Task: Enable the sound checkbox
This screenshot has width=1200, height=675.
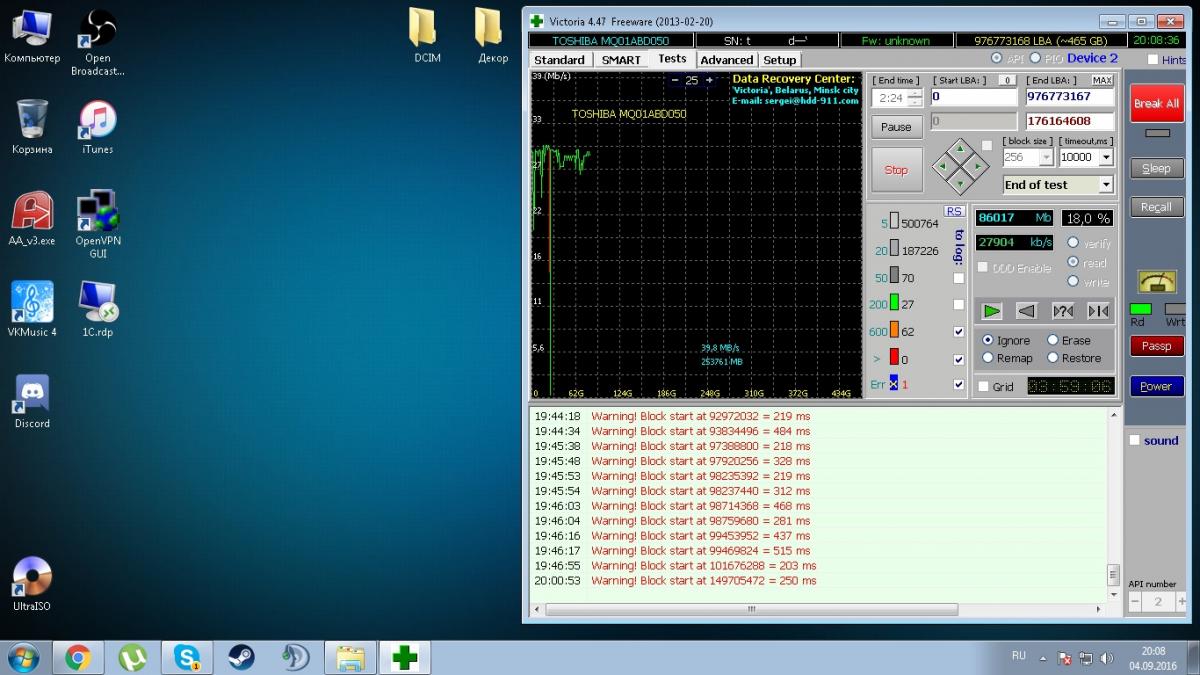Action: point(1134,440)
